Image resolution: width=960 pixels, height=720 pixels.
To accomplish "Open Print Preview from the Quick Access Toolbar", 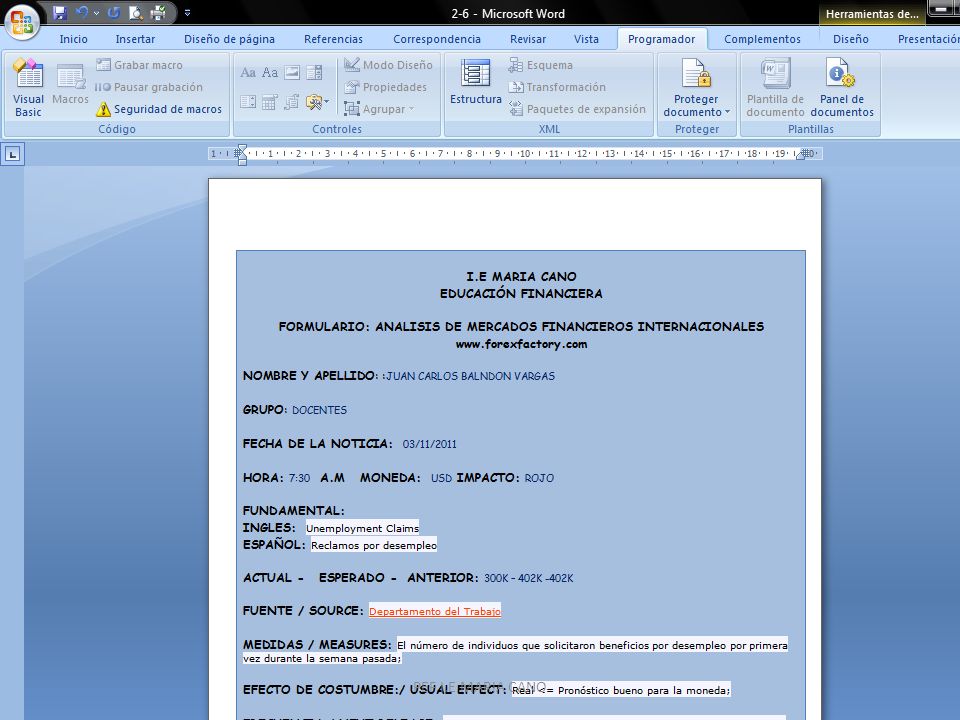I will 136,12.
